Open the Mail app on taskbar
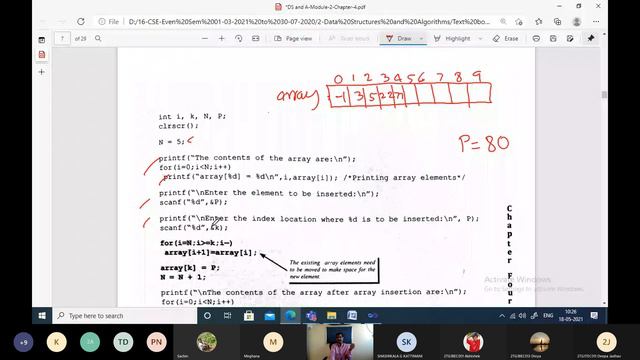 click(270, 316)
